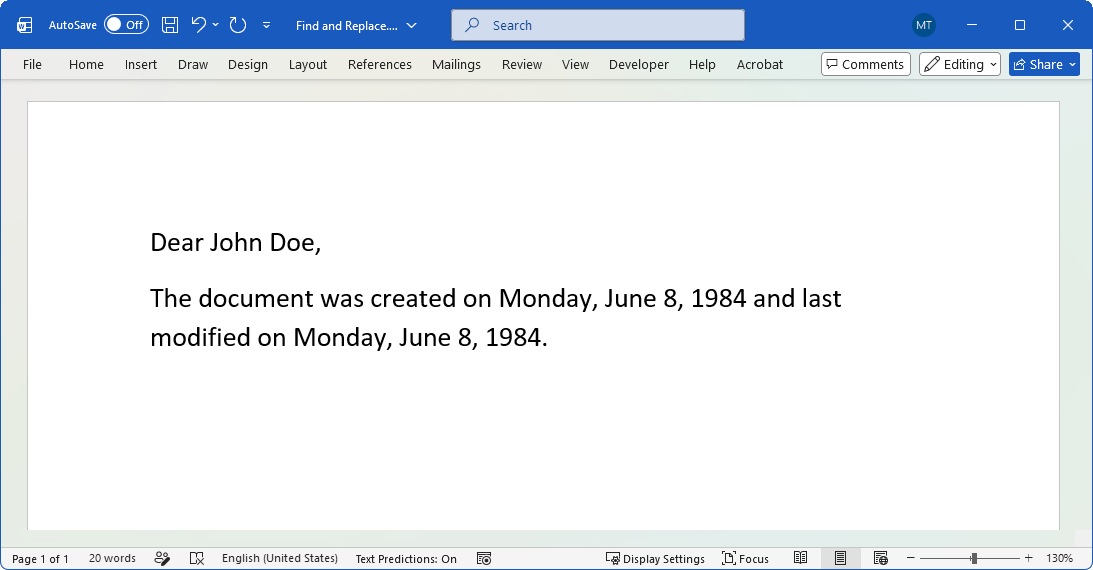Open Display Settings in status bar

[x=655, y=558]
